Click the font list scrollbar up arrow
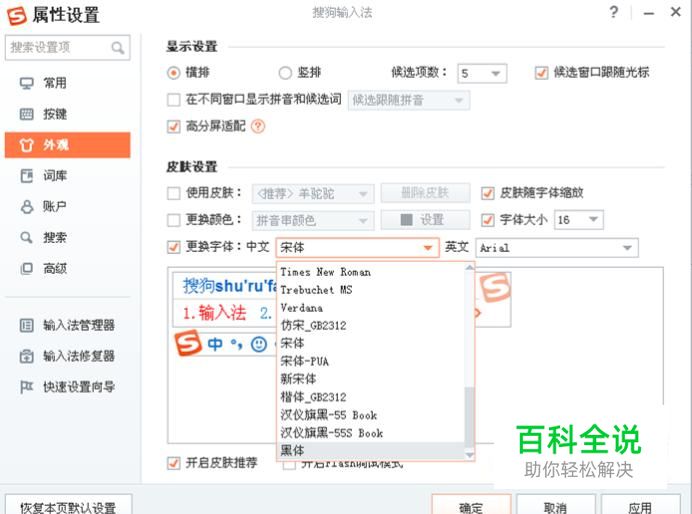The height and width of the screenshot is (514, 692). [470, 267]
